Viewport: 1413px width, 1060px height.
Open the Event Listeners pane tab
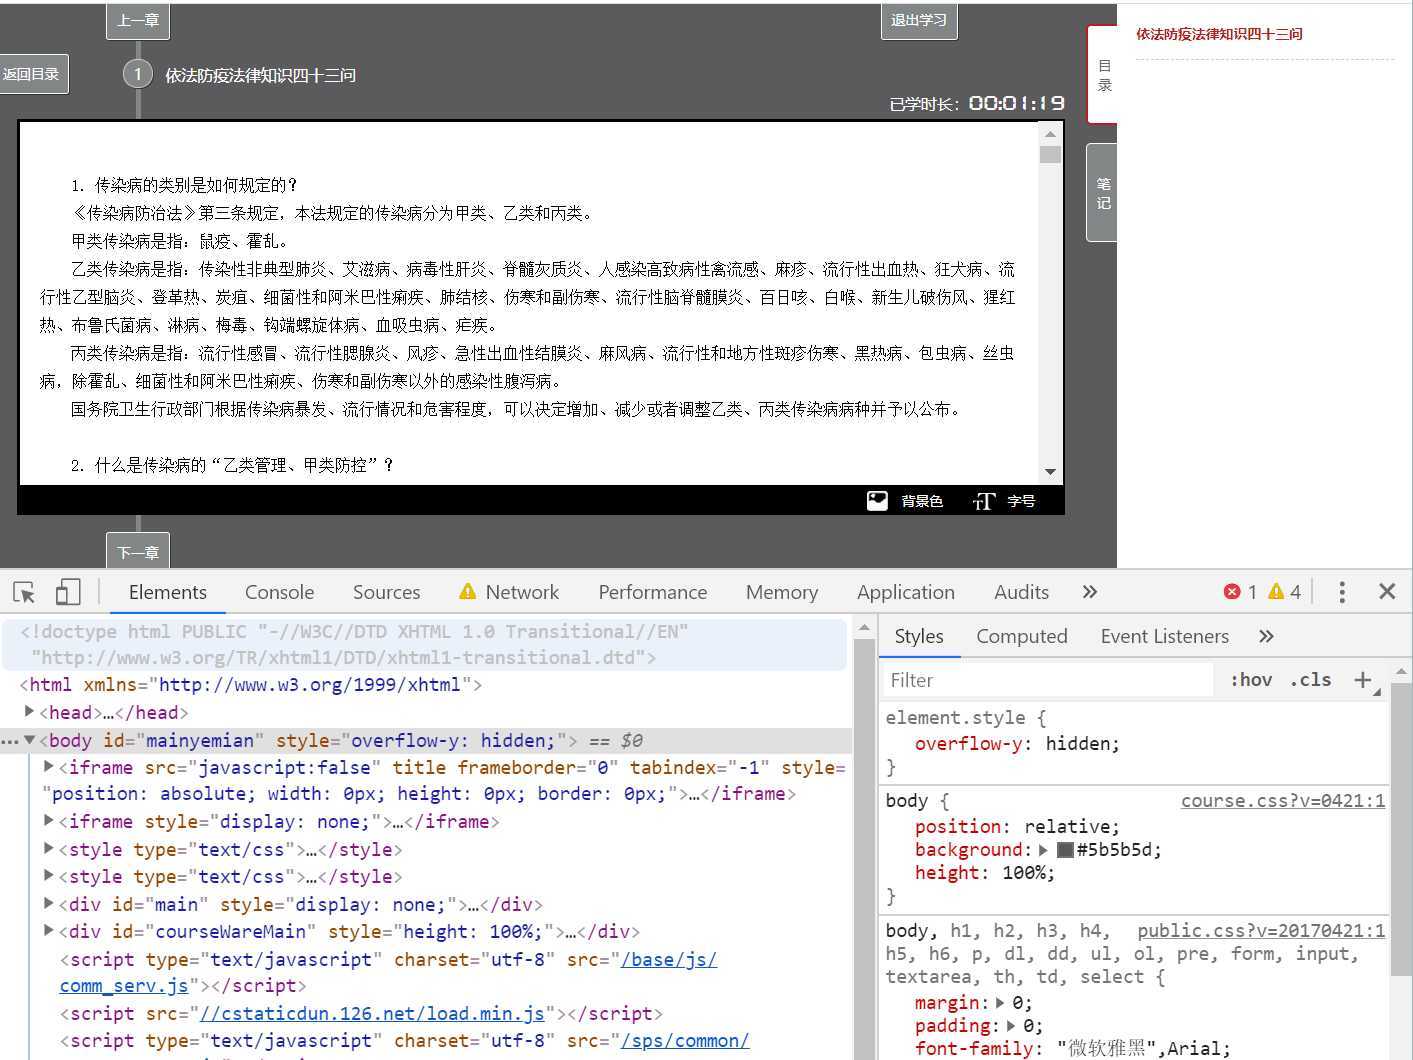click(x=1164, y=636)
